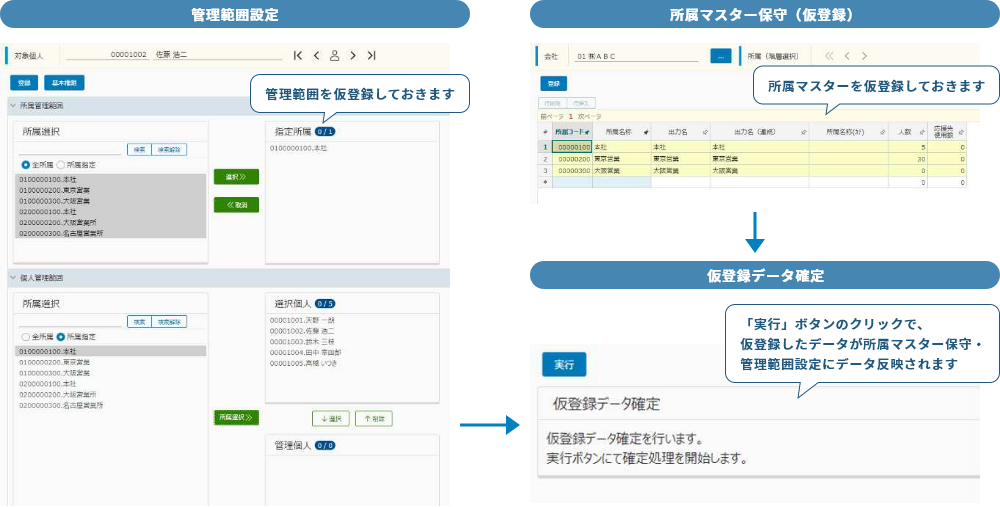
Task: Collapse the 個人管理範囲 section
Action: (12, 278)
